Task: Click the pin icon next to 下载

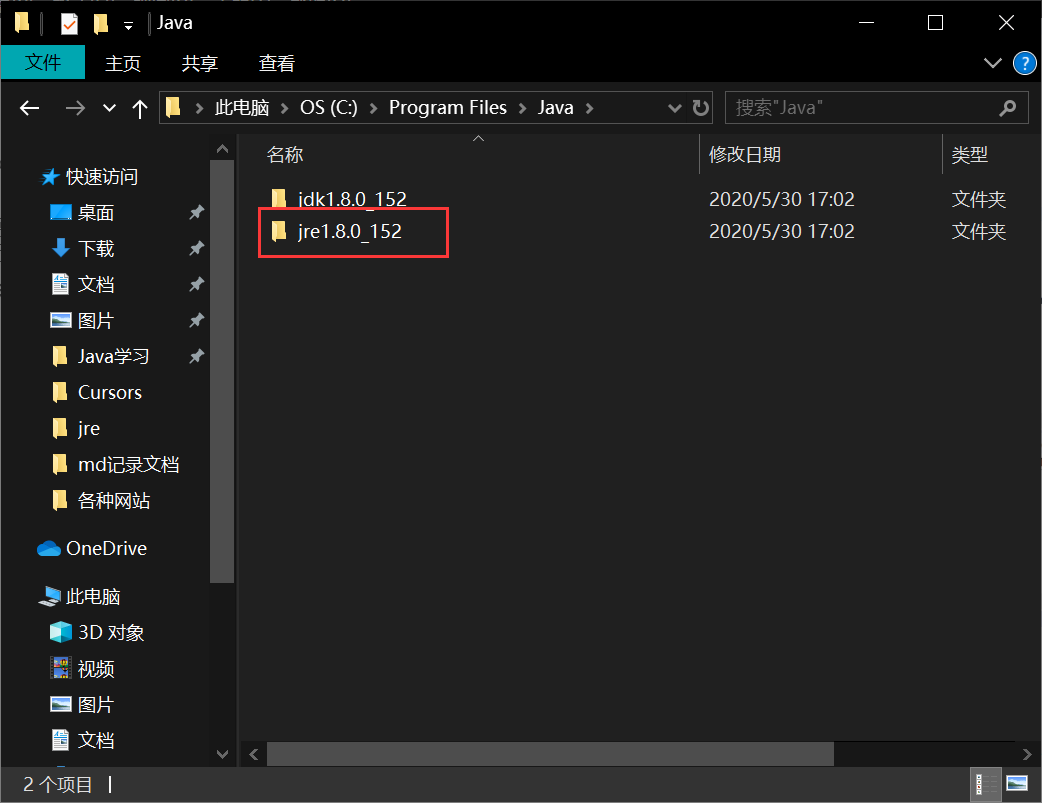Action: click(x=196, y=249)
